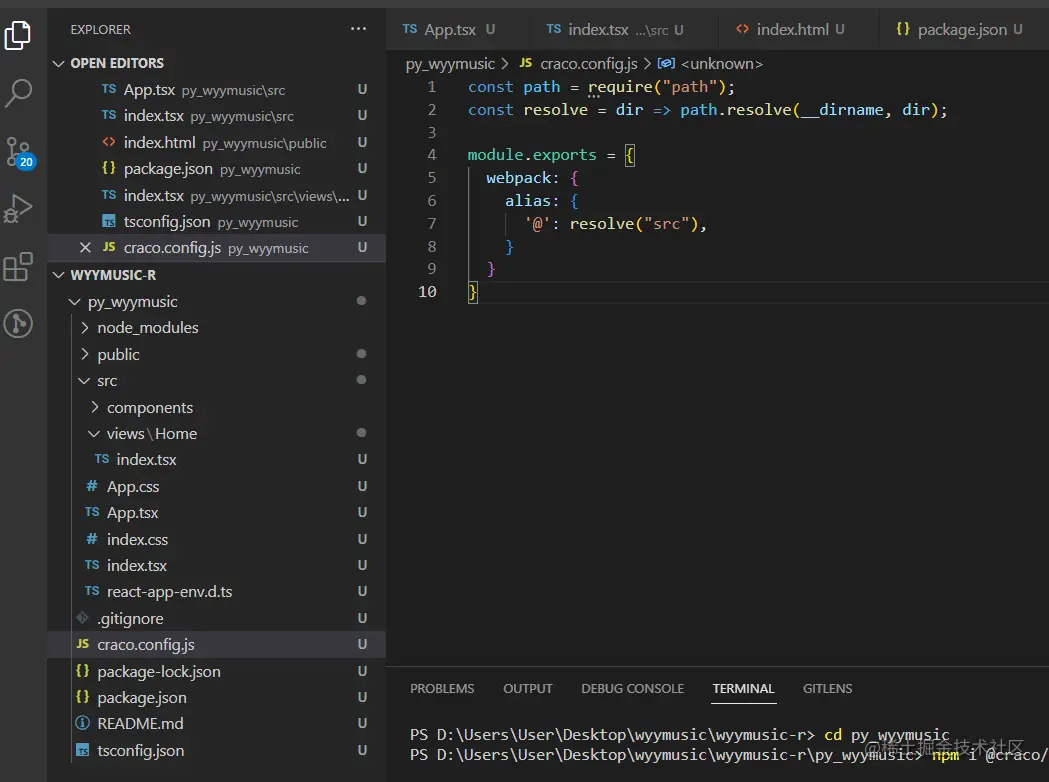Click the require("path") call on line 1
The height and width of the screenshot is (782, 1049).
(656, 87)
